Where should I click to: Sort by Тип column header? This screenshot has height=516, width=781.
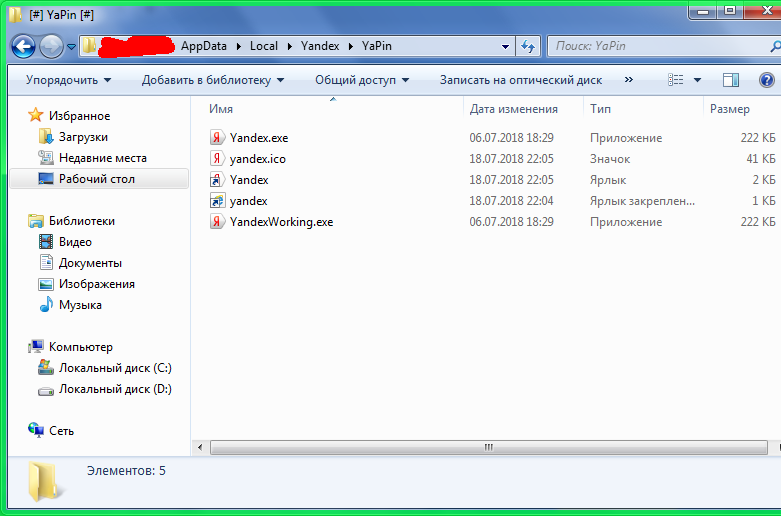click(643, 109)
